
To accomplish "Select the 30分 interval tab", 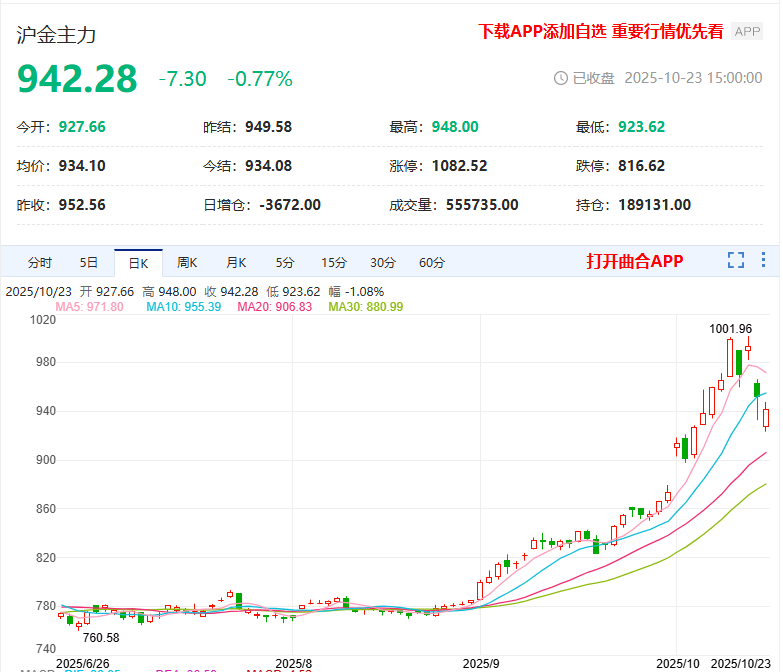I will tap(383, 263).
